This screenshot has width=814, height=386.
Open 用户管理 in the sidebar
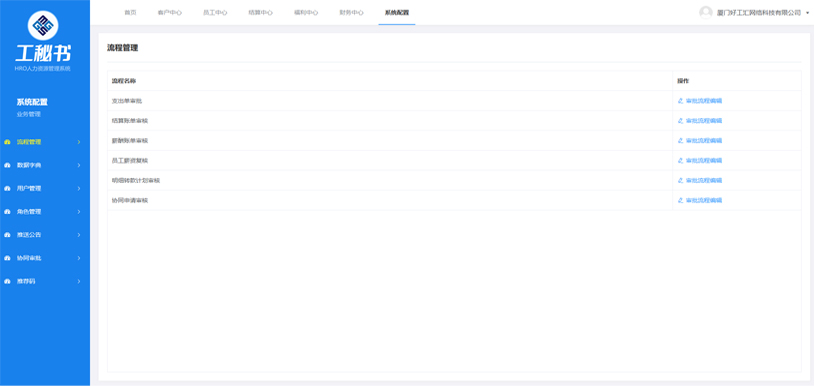29,189
